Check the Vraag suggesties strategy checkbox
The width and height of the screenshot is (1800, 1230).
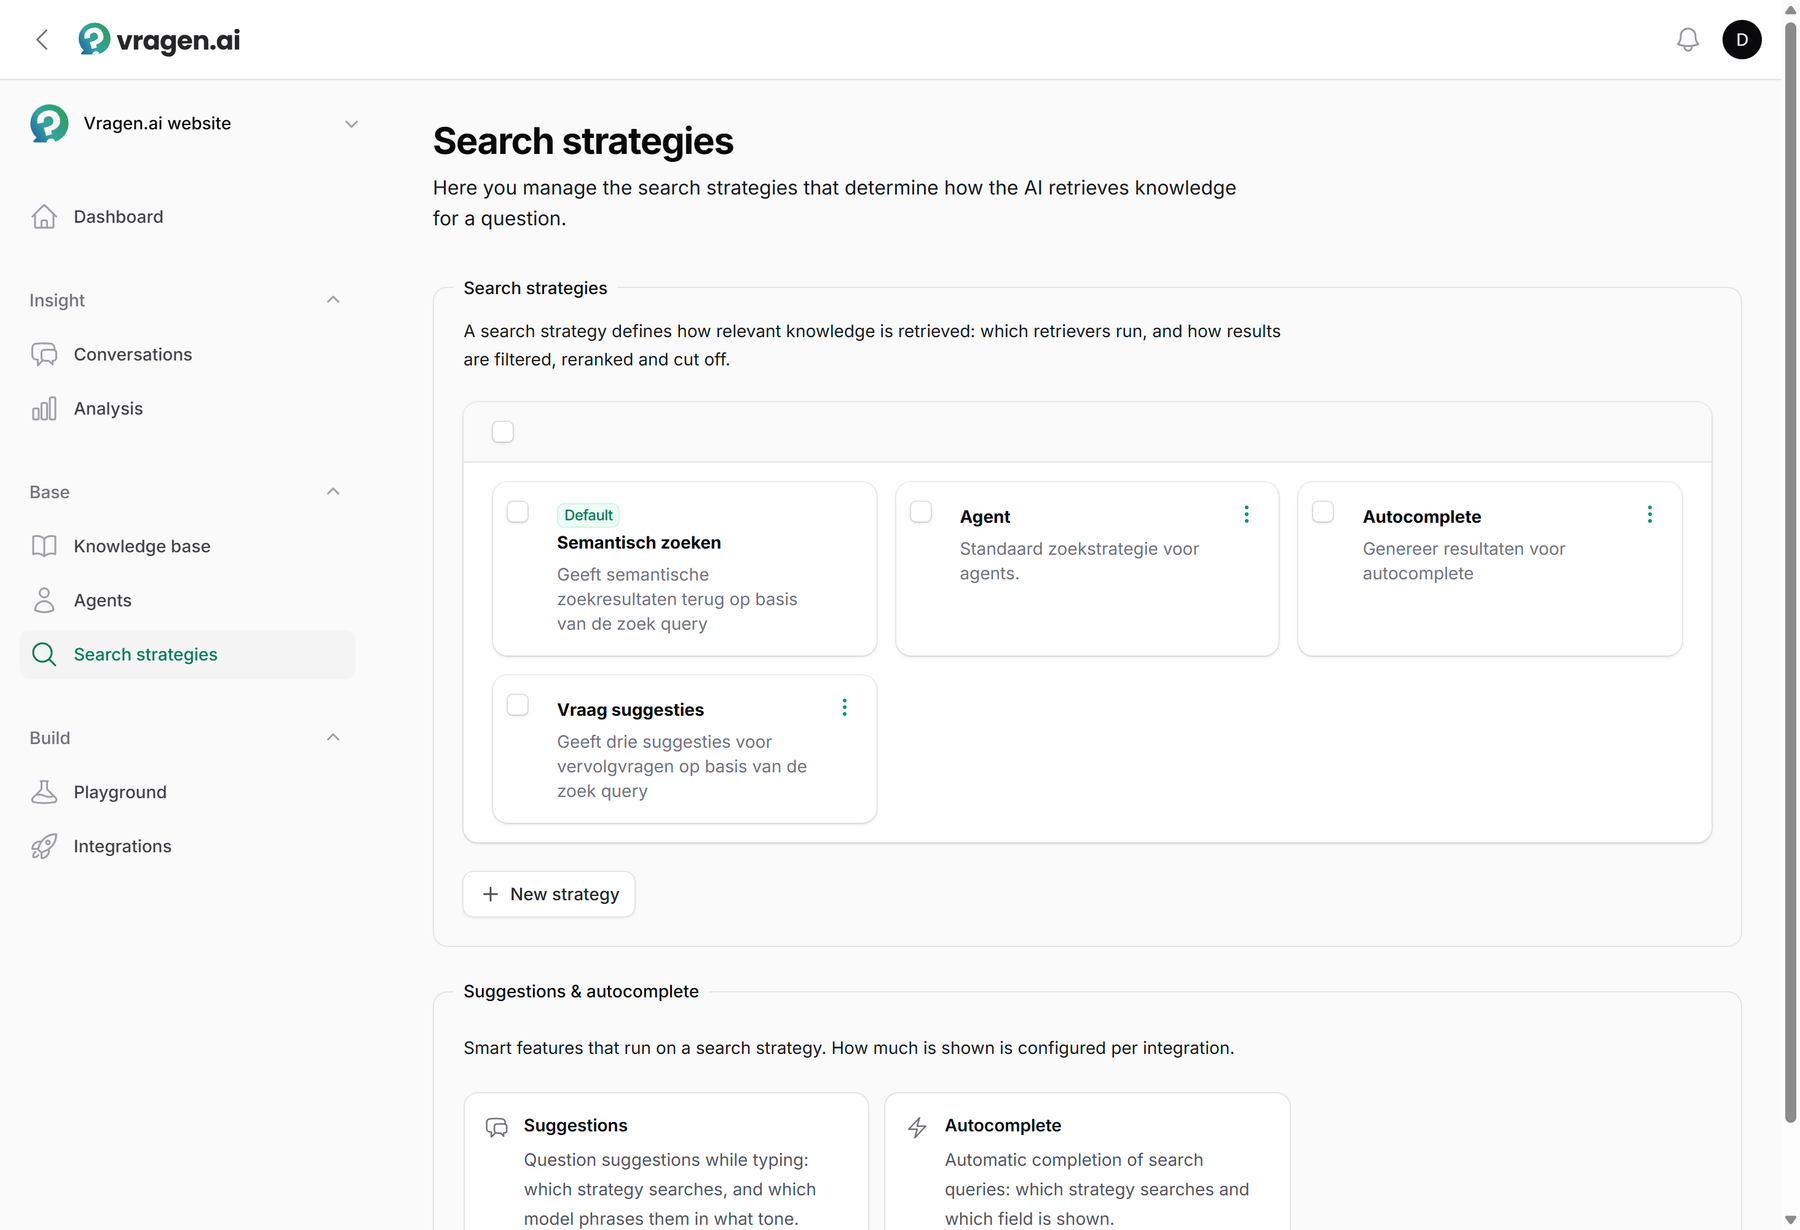click(x=518, y=705)
